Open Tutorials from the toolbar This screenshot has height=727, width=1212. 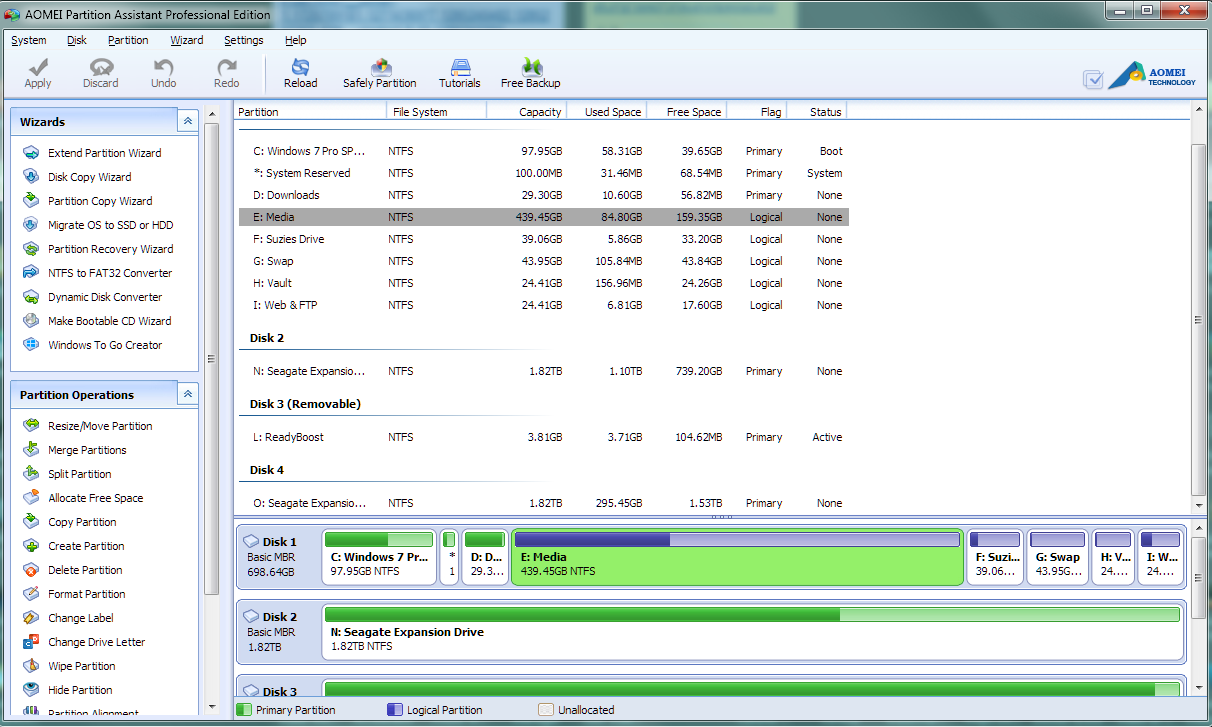(459, 72)
